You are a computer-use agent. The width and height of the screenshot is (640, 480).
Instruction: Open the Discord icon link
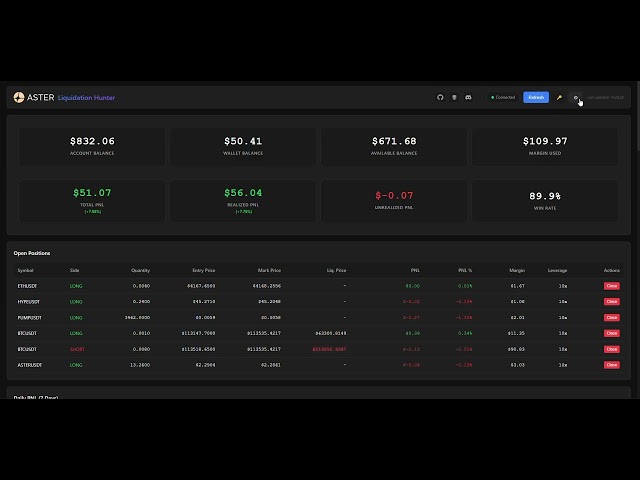(468, 98)
